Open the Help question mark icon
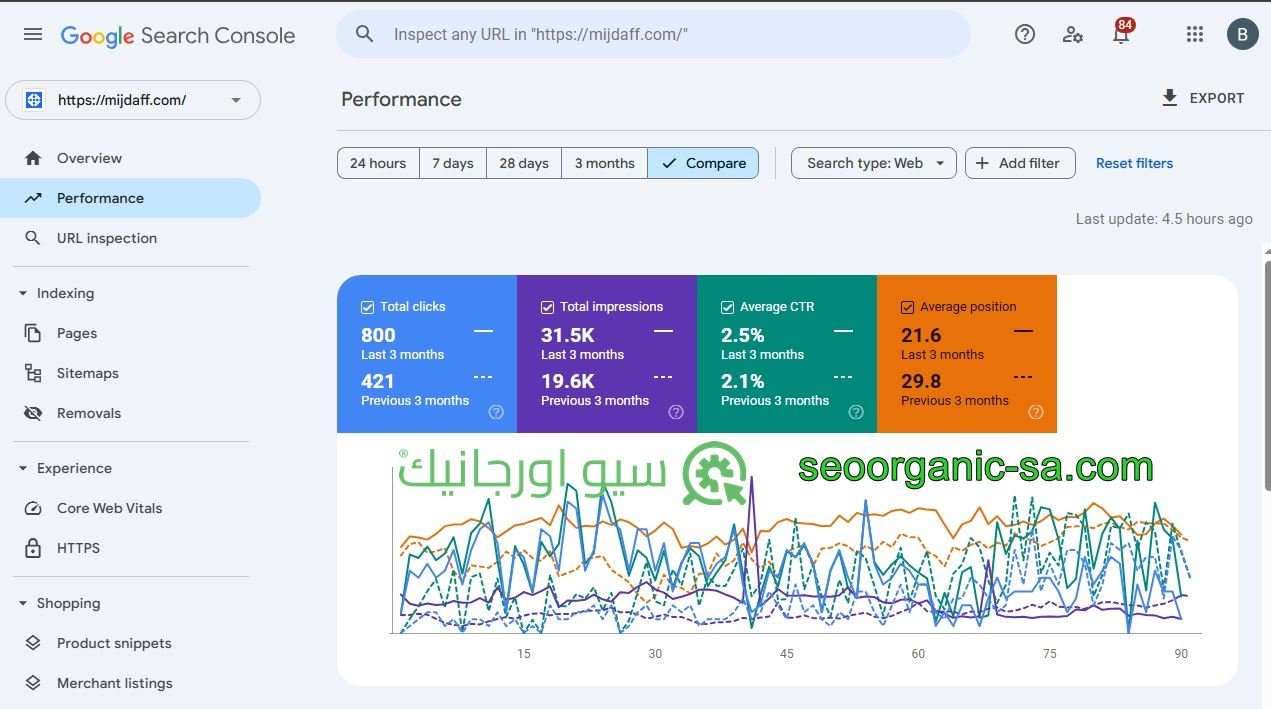1271x709 pixels. tap(1024, 33)
